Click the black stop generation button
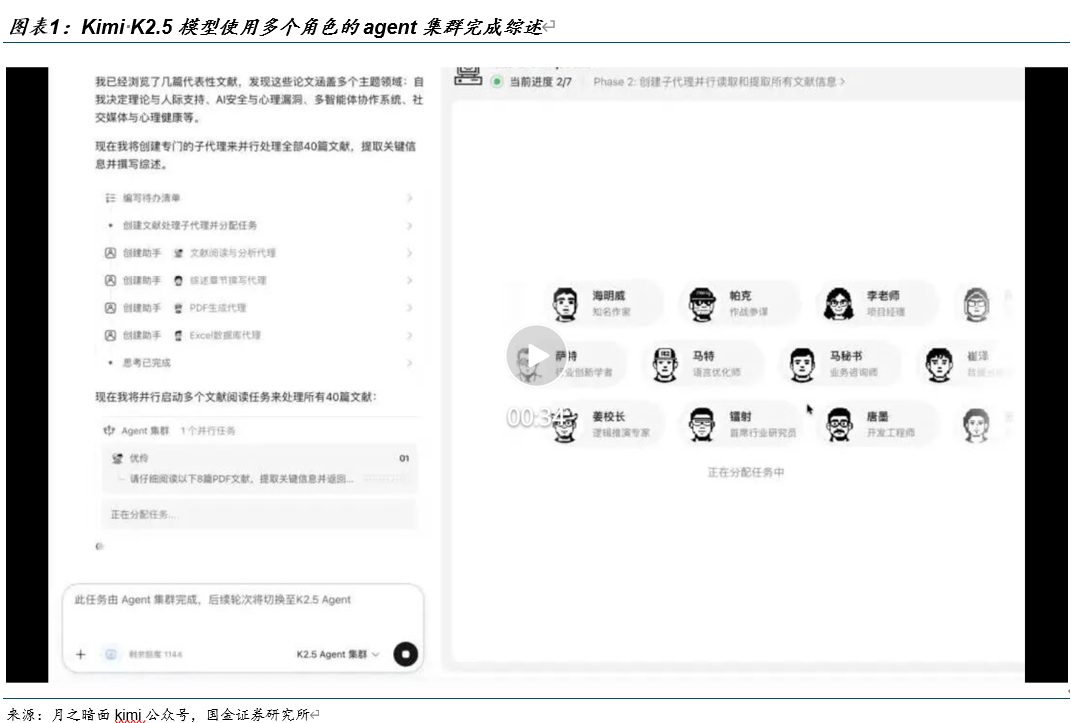 coord(405,654)
